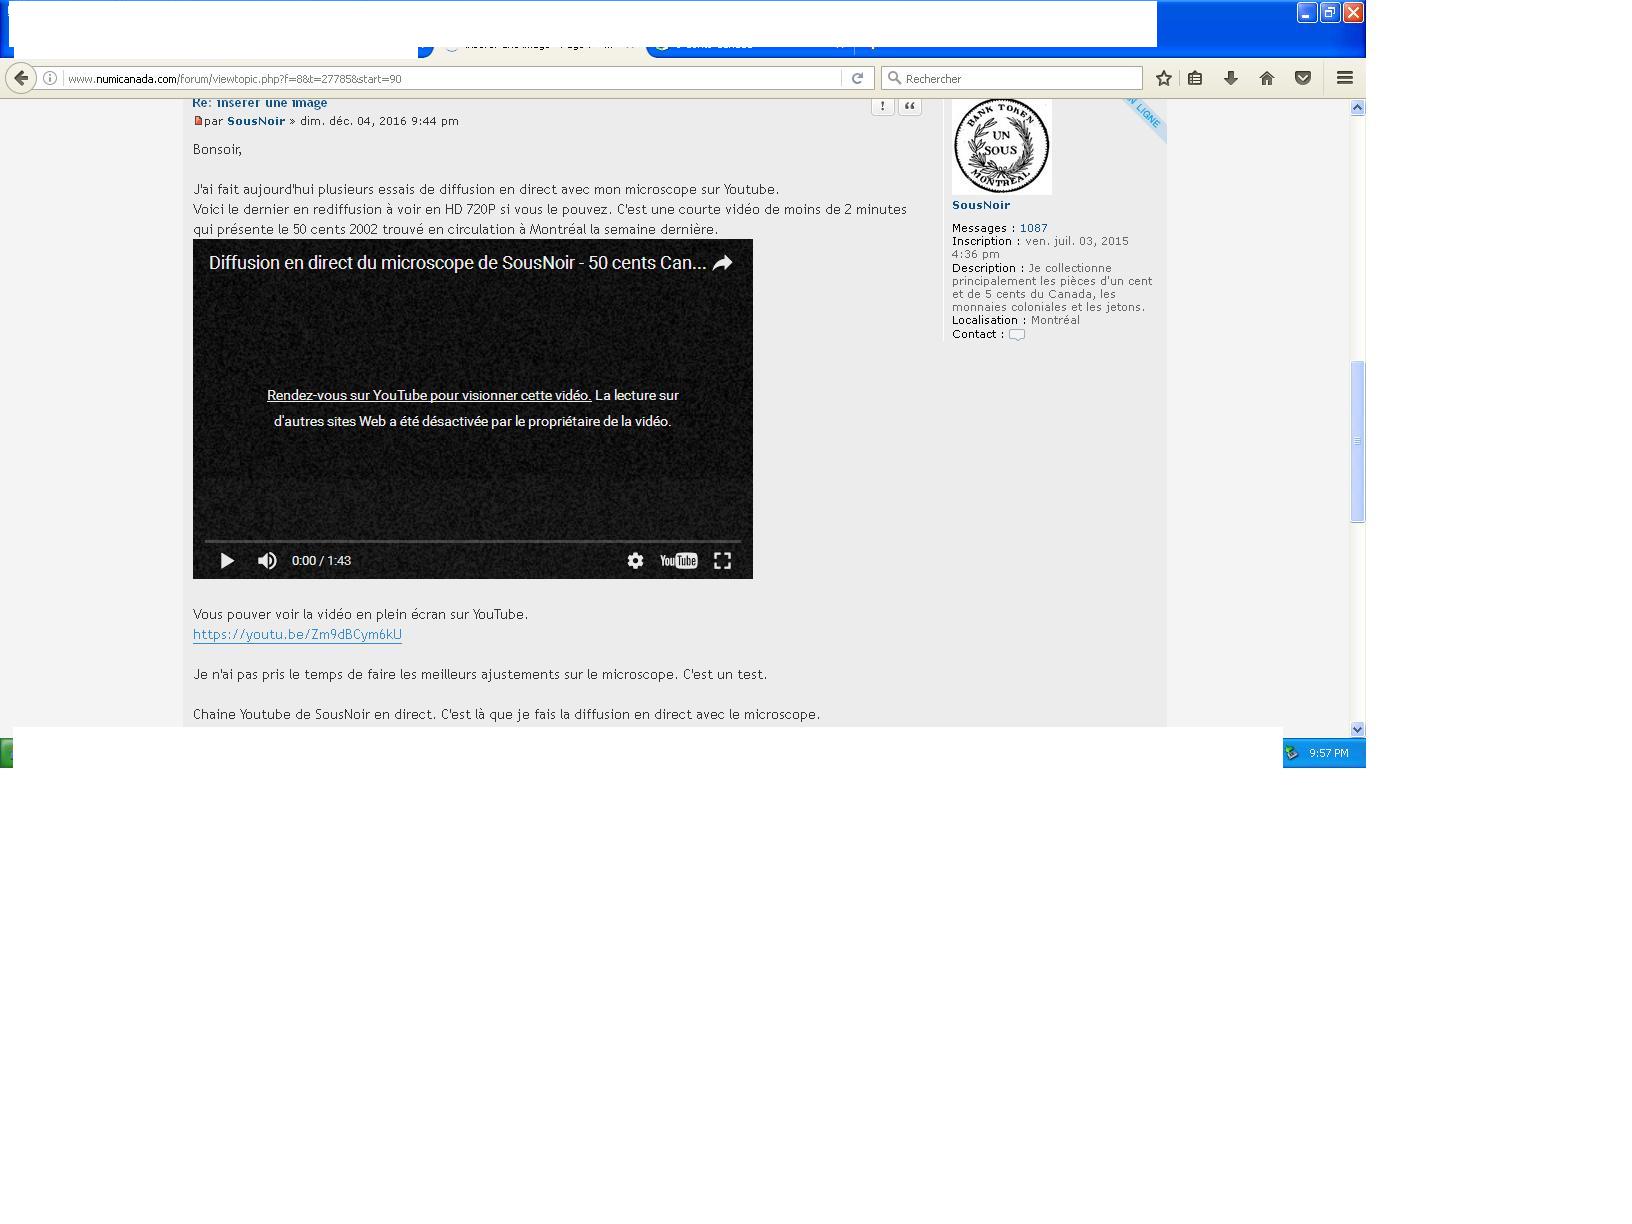Screen dimensions: 1632x1224
Task: Play the embedded YouTube video
Action: coord(227,561)
